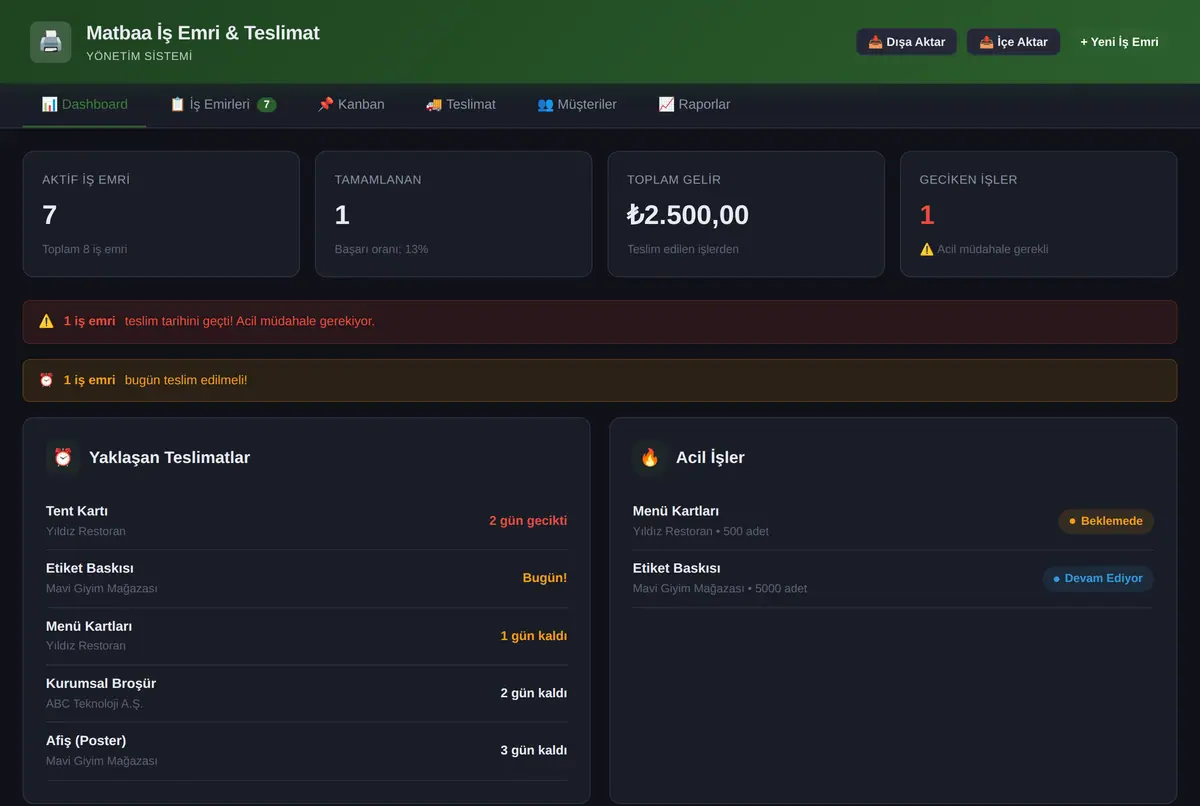Select the Tamamlanan stat card
The image size is (1200, 806).
pyautogui.click(x=453, y=214)
